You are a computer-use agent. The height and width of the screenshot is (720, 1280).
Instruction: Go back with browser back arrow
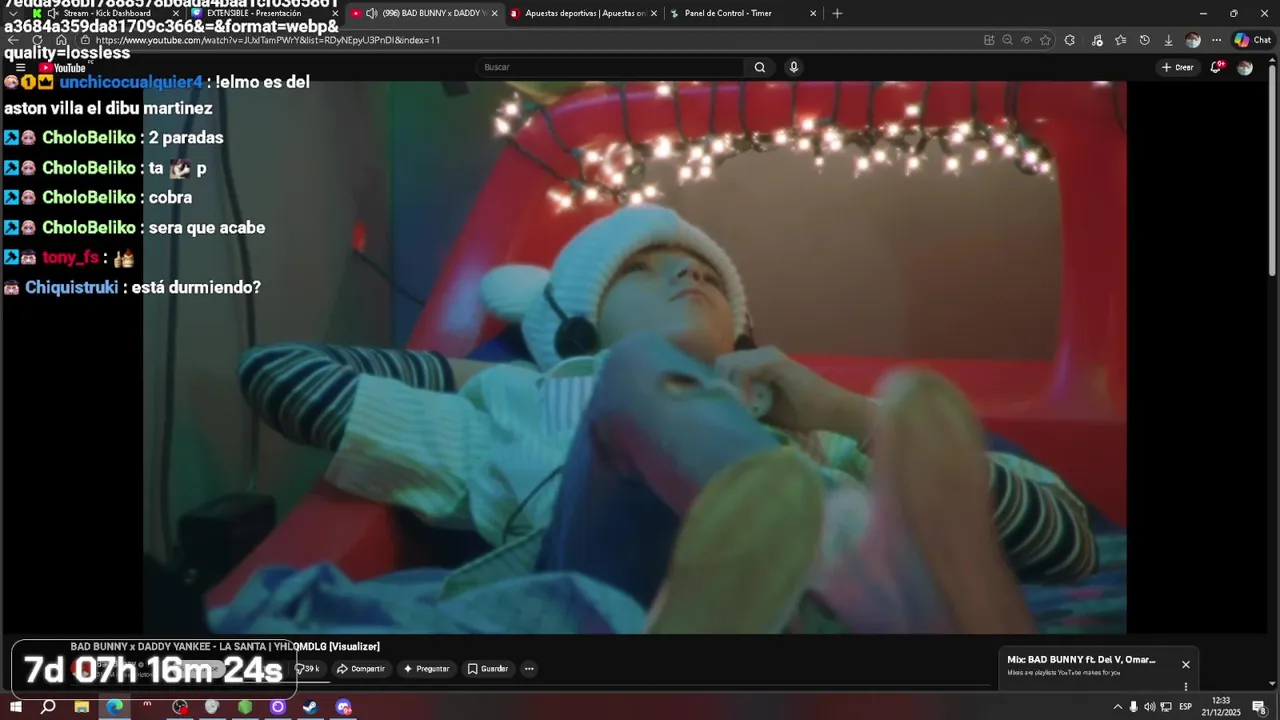(13, 40)
